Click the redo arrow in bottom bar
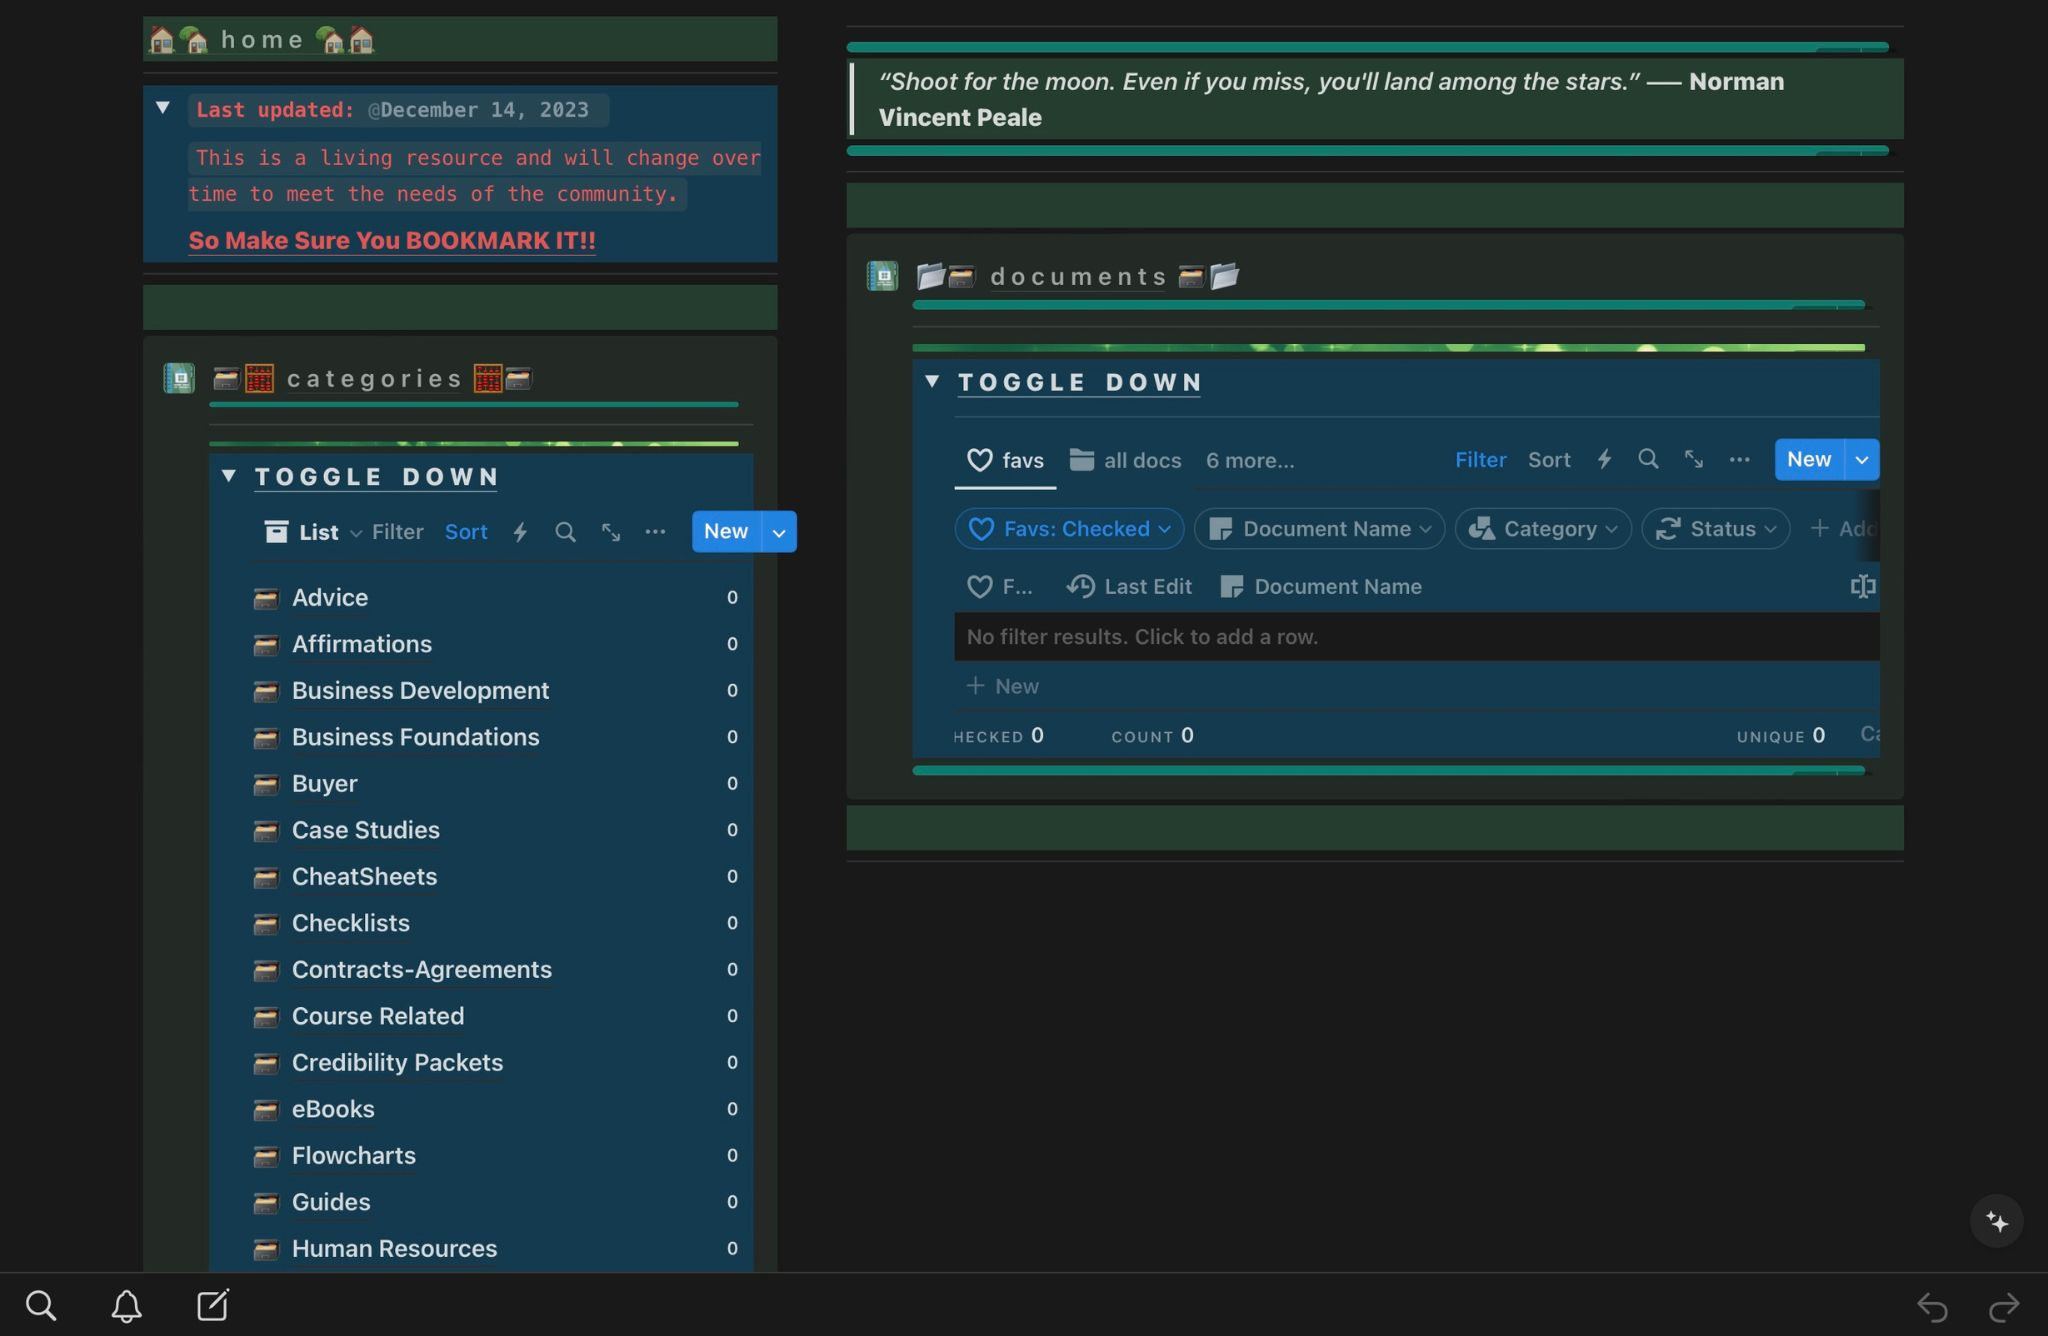Screen dimensions: 2048x1336 pos(2004,1307)
